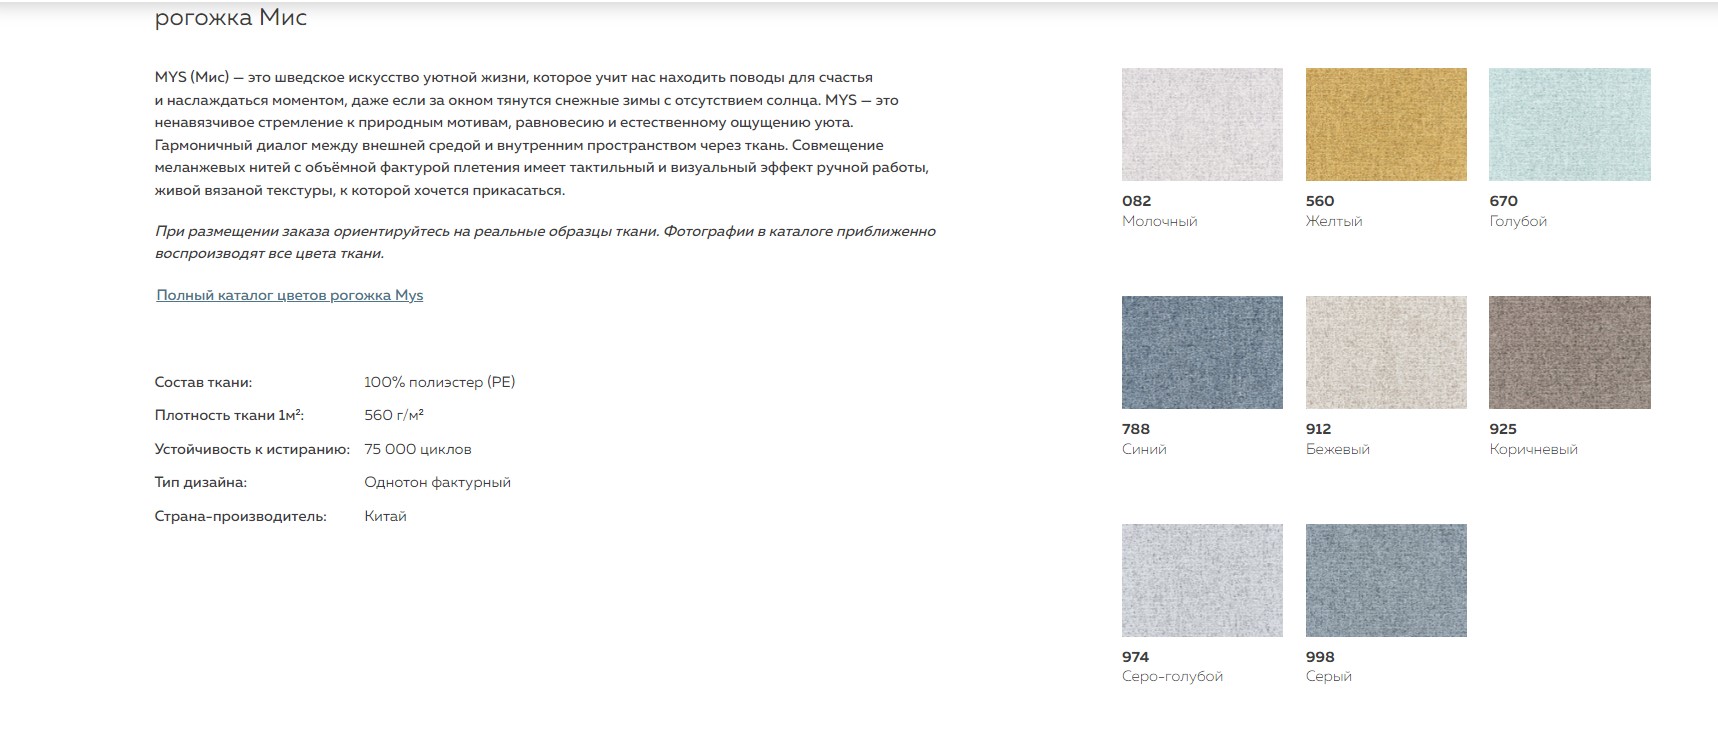The image size is (1718, 742).
Task: Click the italic note starting 'При размещении заказа'
Action: (x=545, y=242)
